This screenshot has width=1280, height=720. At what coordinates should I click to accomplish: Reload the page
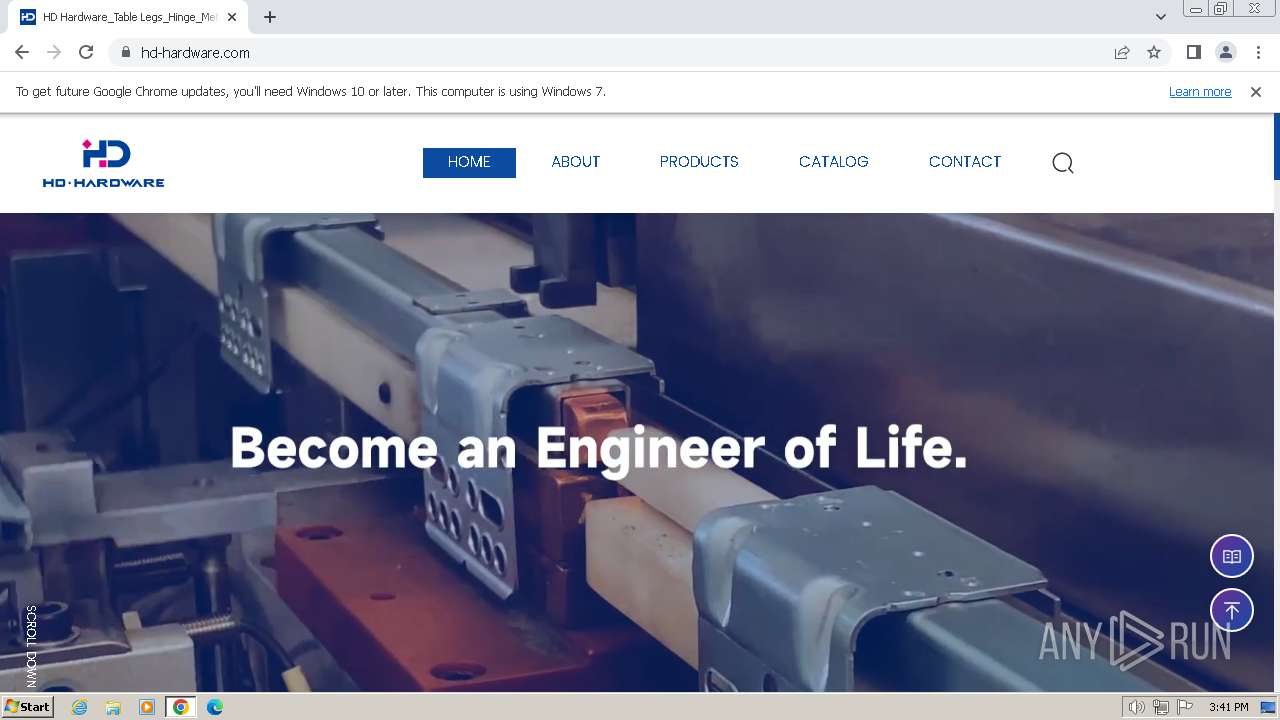pyautogui.click(x=86, y=52)
